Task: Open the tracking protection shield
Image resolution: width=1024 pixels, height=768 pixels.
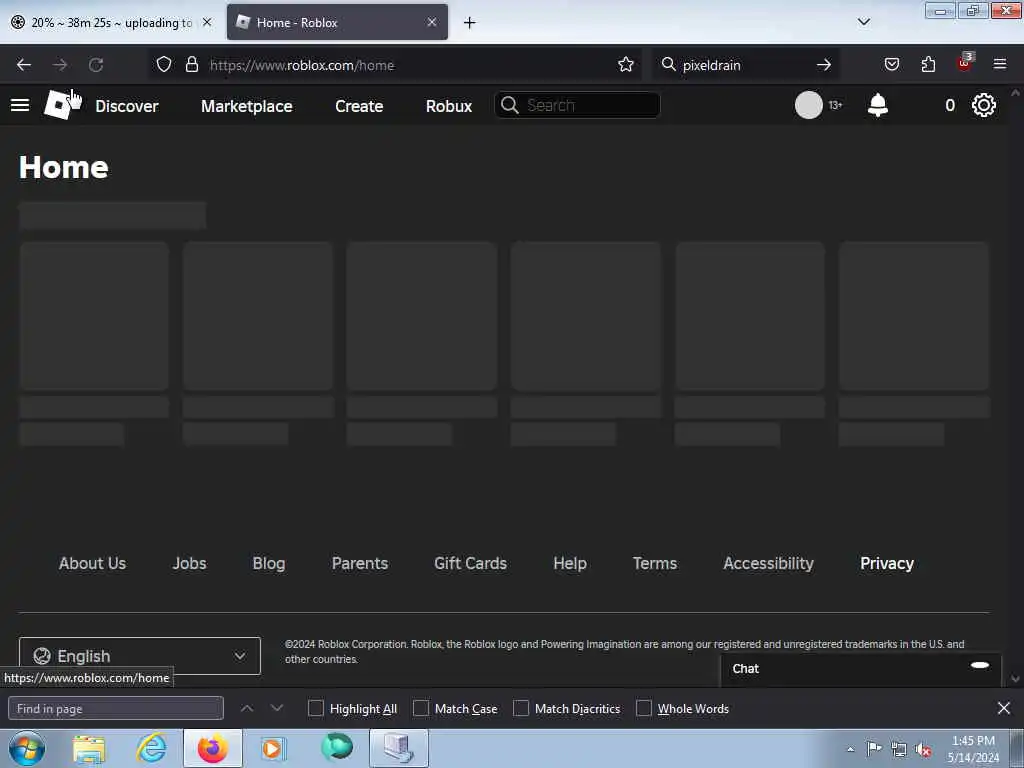Action: [164, 65]
